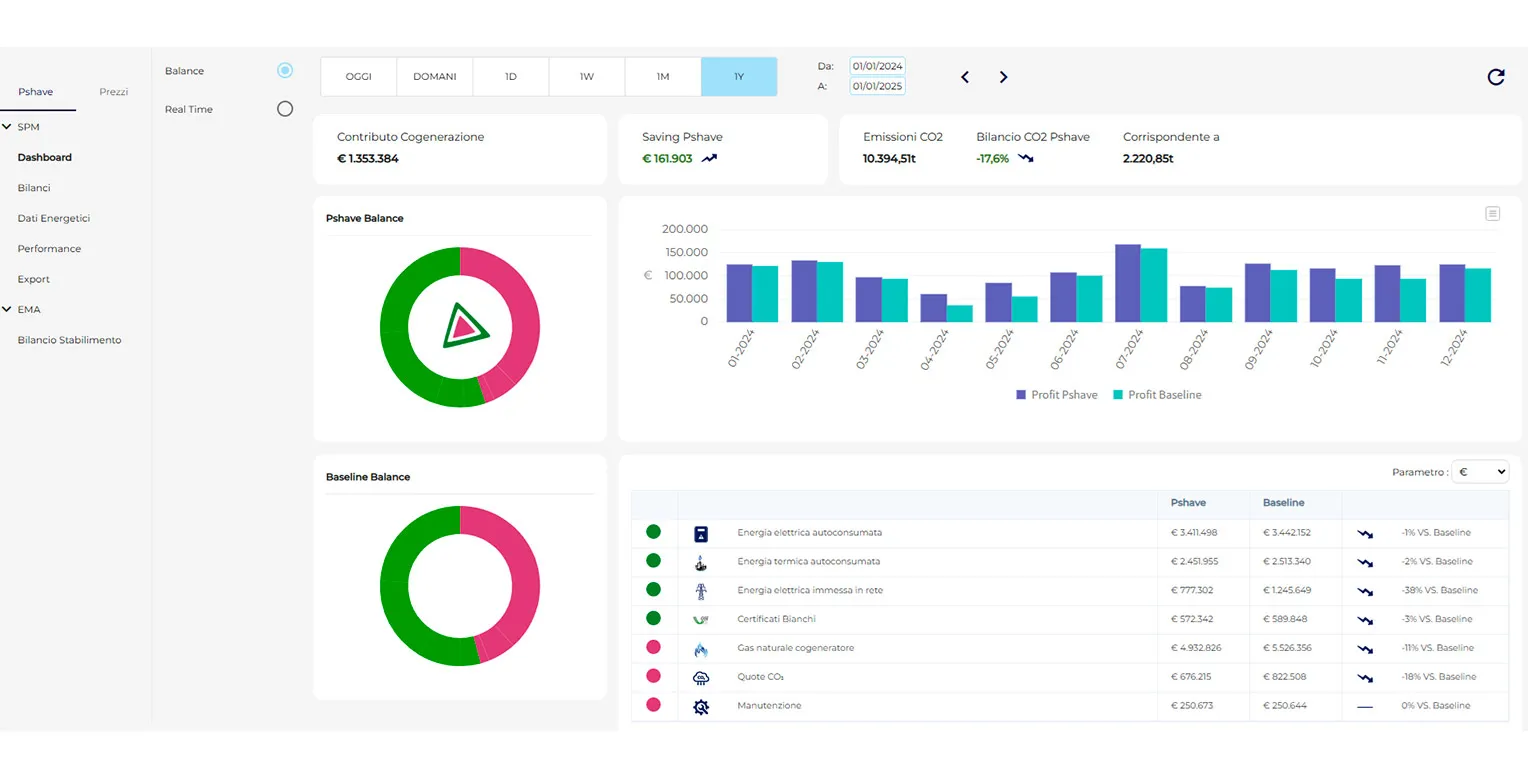Viewport: 1528px width, 778px height.
Task: Open the Performance sidebar link
Action: (x=49, y=248)
